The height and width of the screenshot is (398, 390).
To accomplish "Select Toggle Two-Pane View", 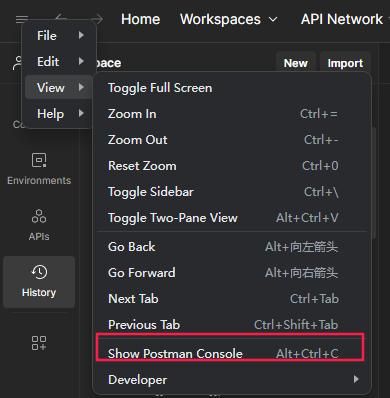I will [x=232, y=218].
